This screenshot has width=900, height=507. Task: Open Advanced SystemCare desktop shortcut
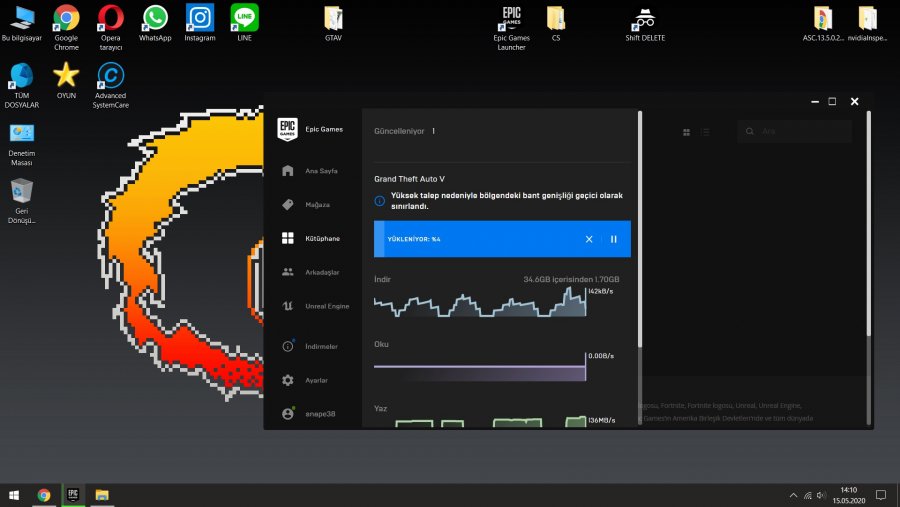pos(110,85)
